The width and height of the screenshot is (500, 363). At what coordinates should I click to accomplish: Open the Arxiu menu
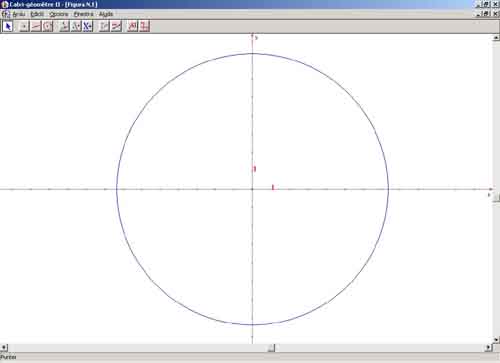click(19, 14)
